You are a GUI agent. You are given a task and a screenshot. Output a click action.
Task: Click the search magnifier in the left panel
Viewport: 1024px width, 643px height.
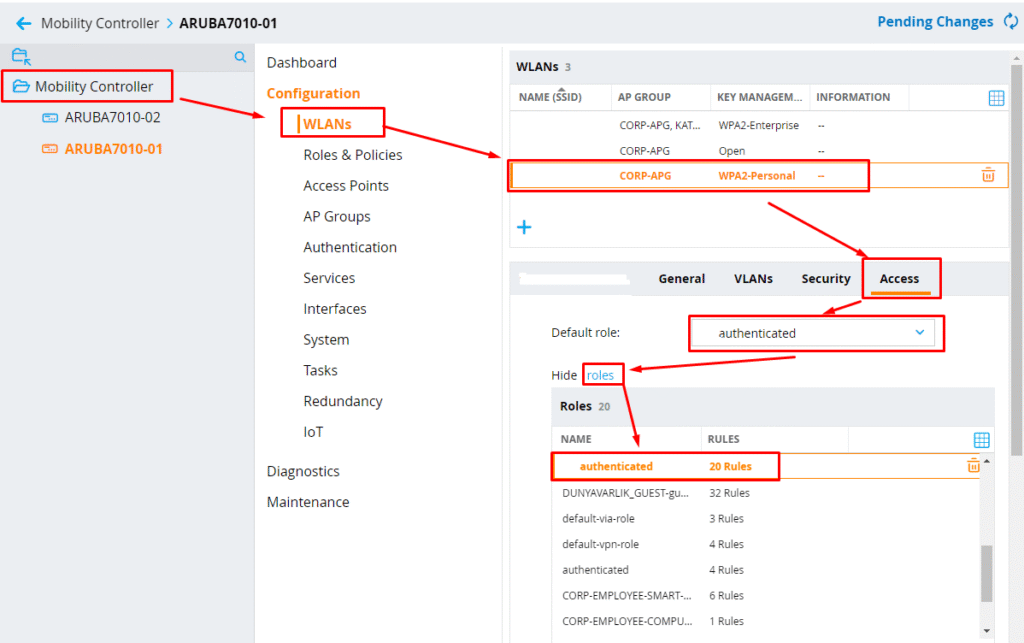pos(240,58)
